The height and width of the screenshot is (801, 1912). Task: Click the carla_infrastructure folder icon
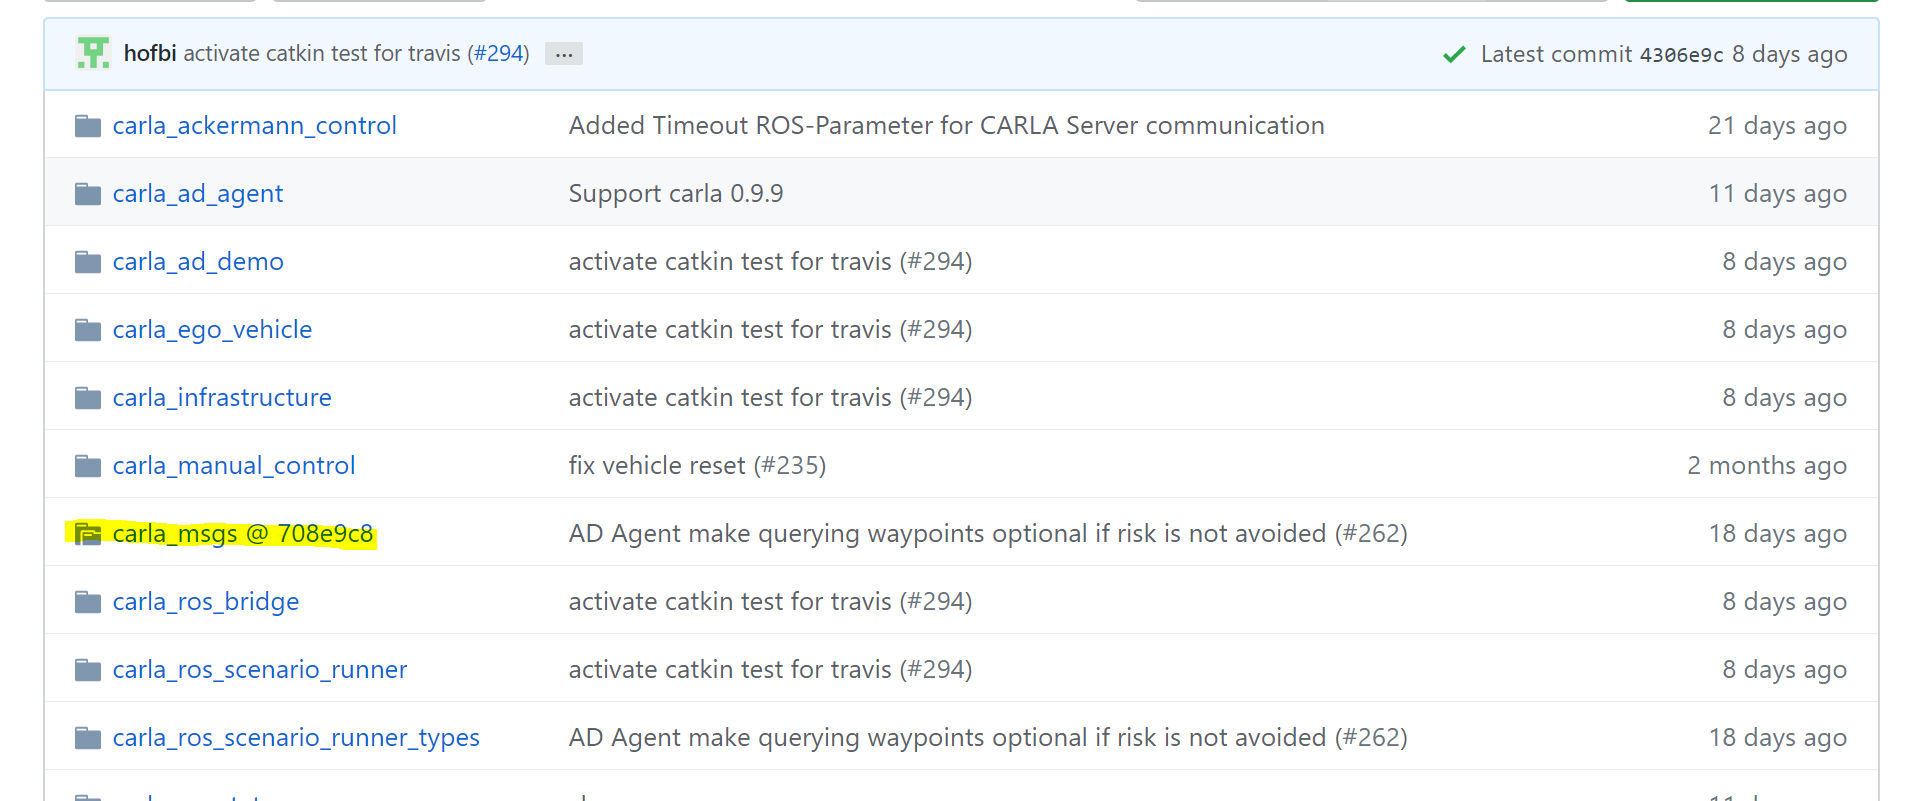tap(88, 398)
